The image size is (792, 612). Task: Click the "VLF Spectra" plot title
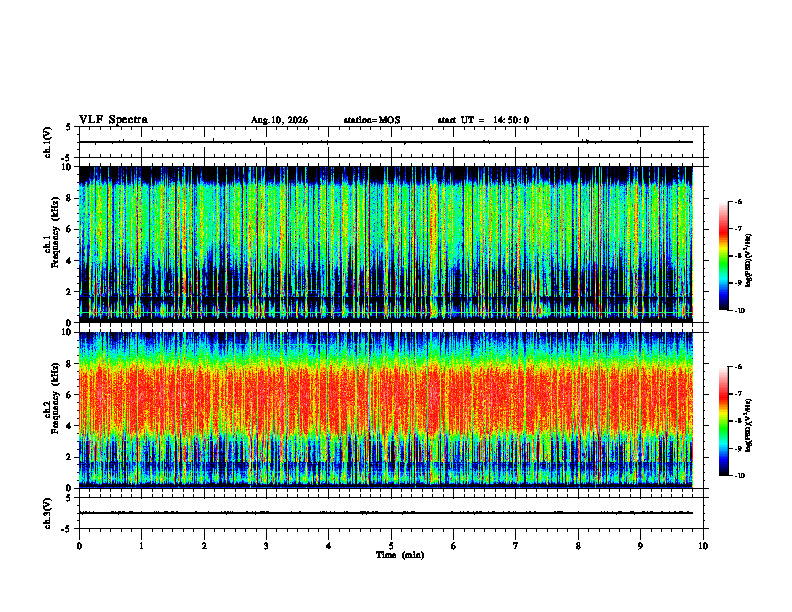pos(113,120)
